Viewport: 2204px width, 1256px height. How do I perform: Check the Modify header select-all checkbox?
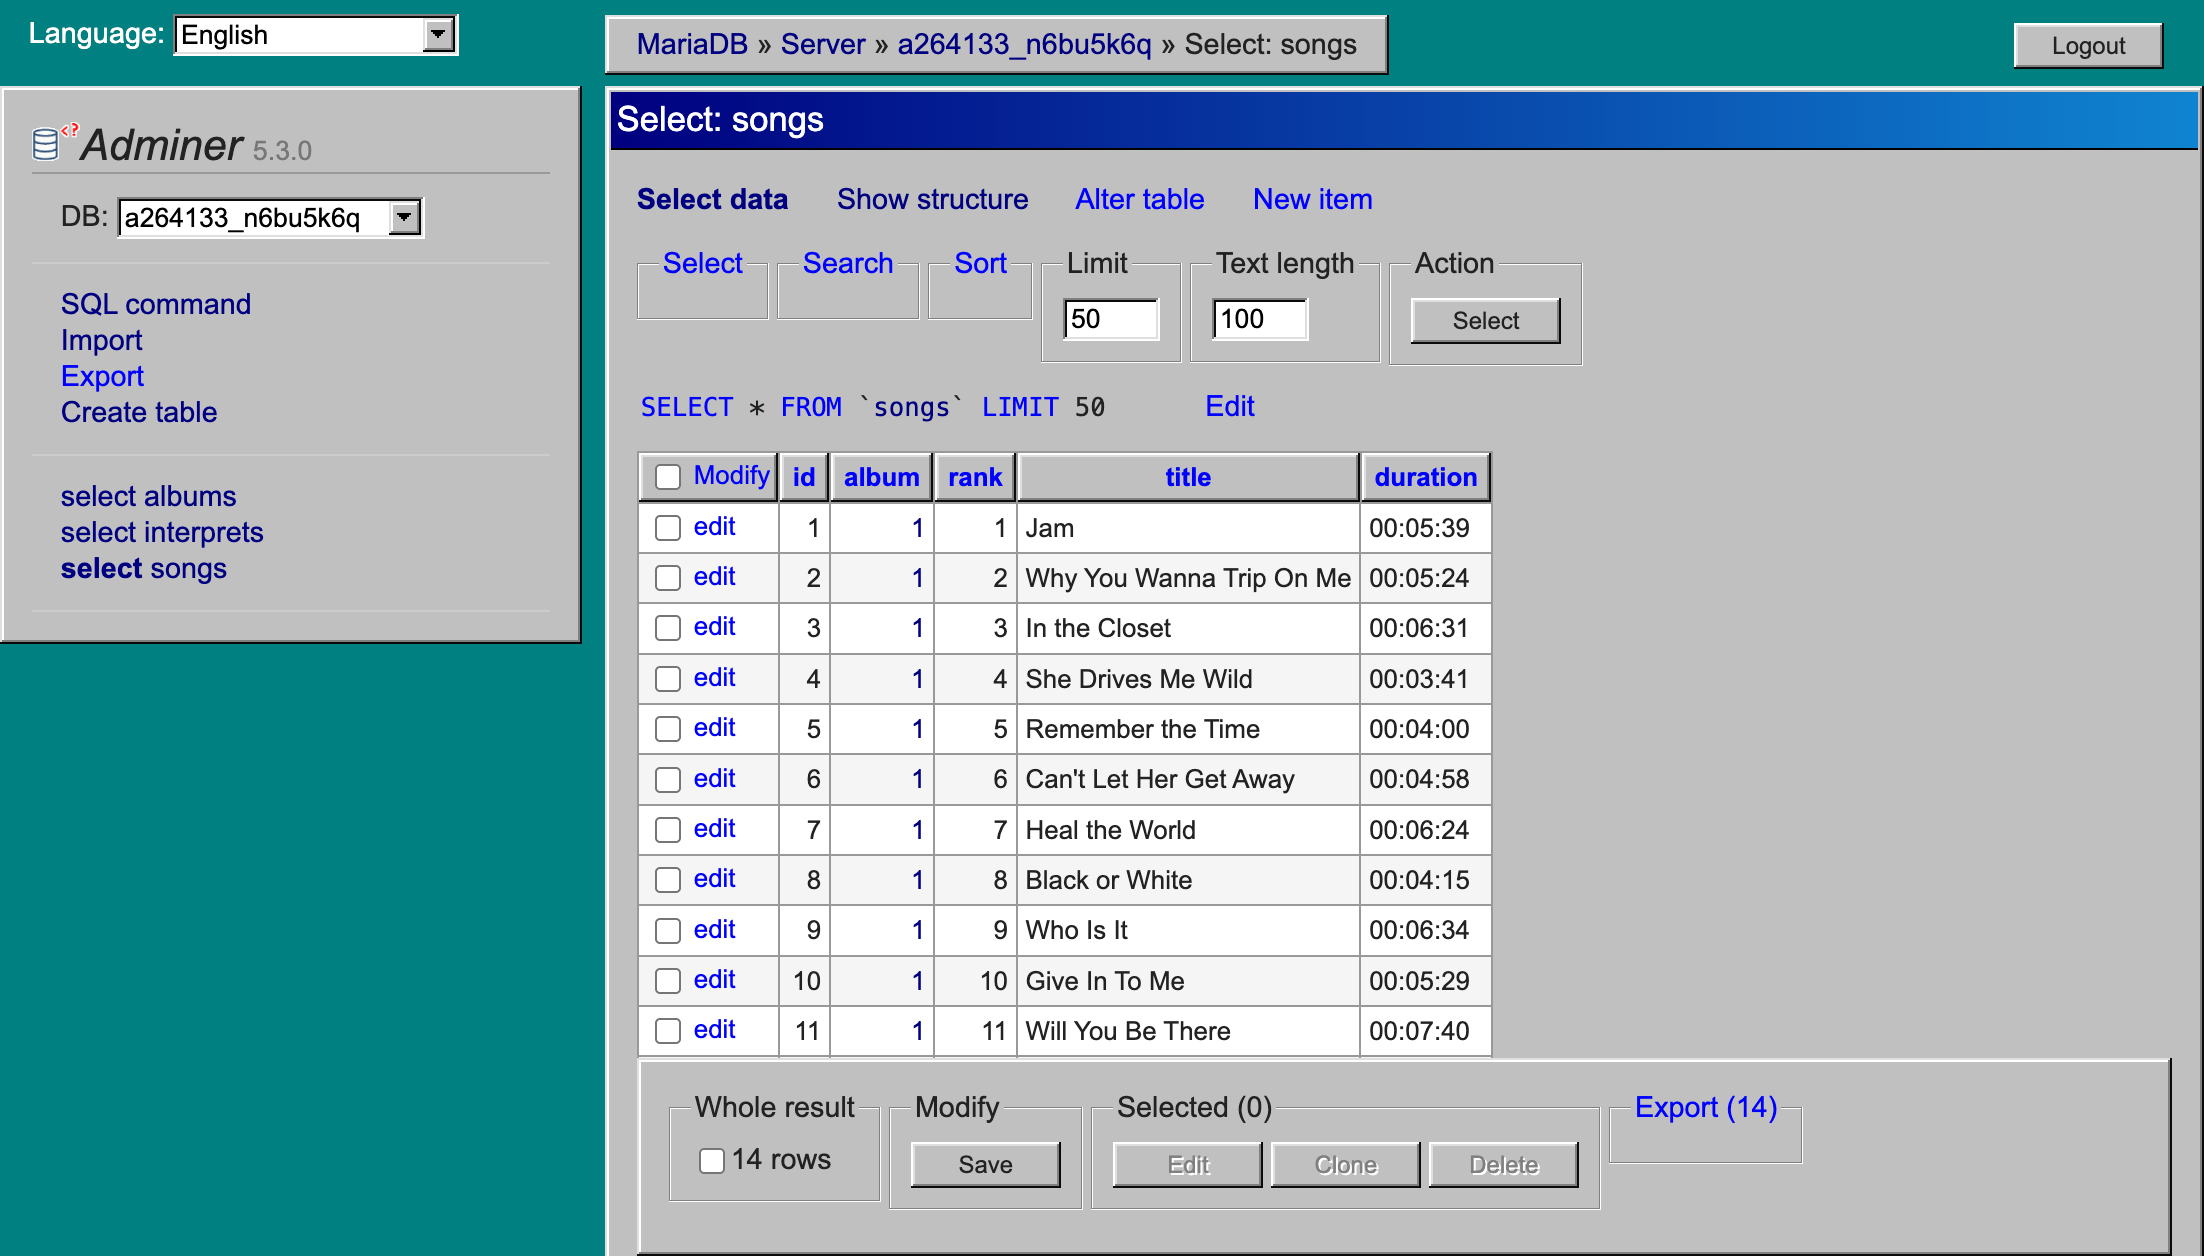tap(668, 477)
